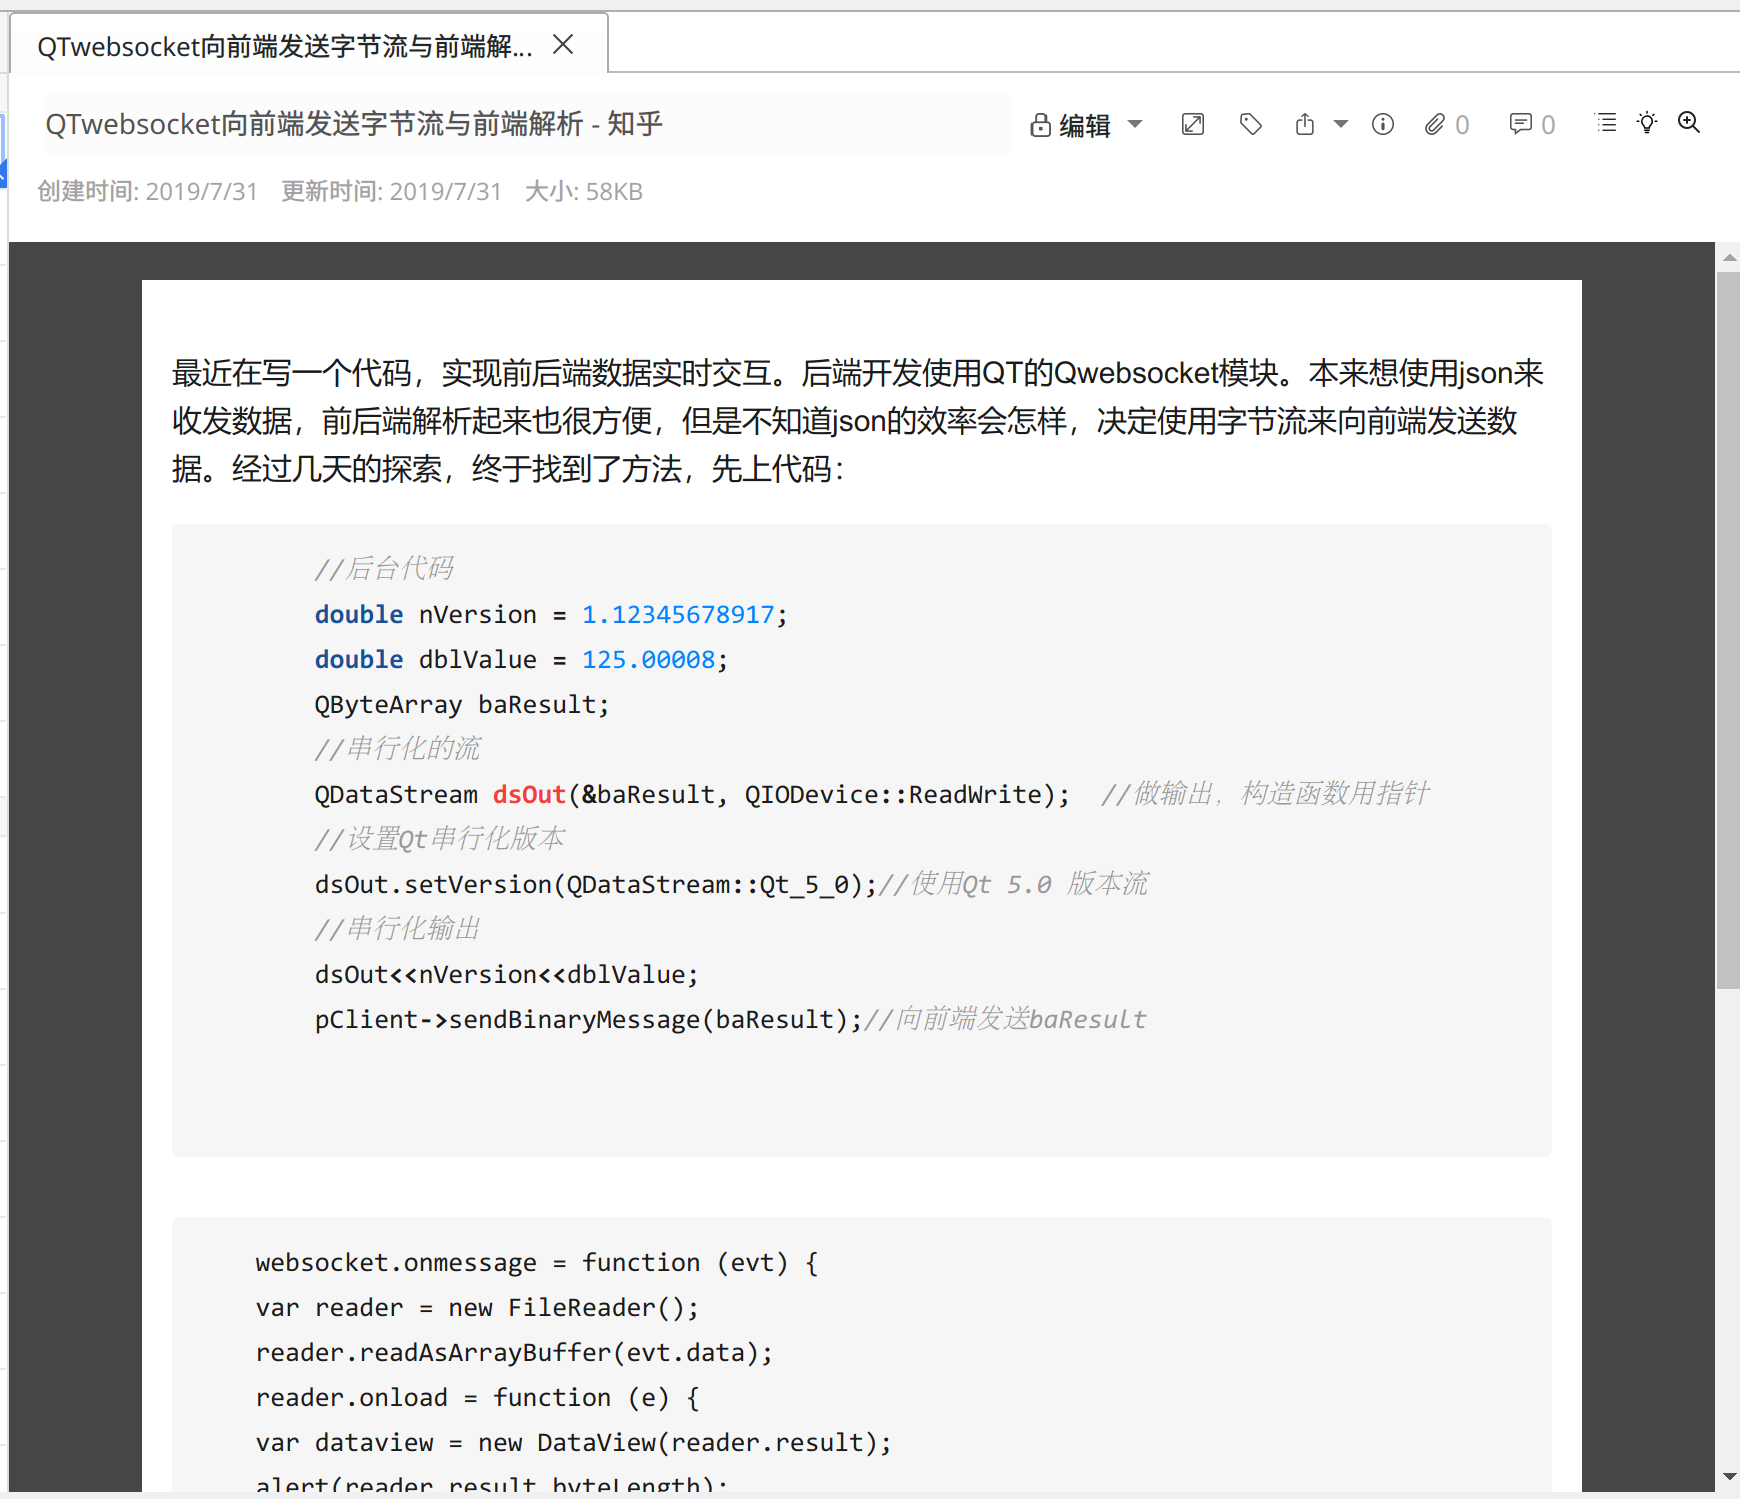Click the pClient->sendBinaryMessage code line
The height and width of the screenshot is (1499, 1740).
click(588, 1019)
